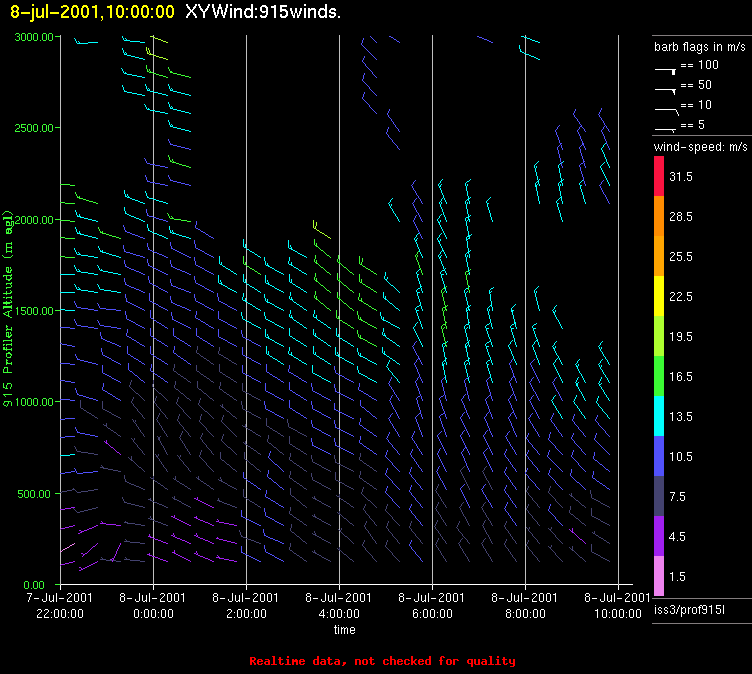Viewport: 752px width, 674px height.
Task: Click the '== 5' barb legend value
Action: pos(693,125)
